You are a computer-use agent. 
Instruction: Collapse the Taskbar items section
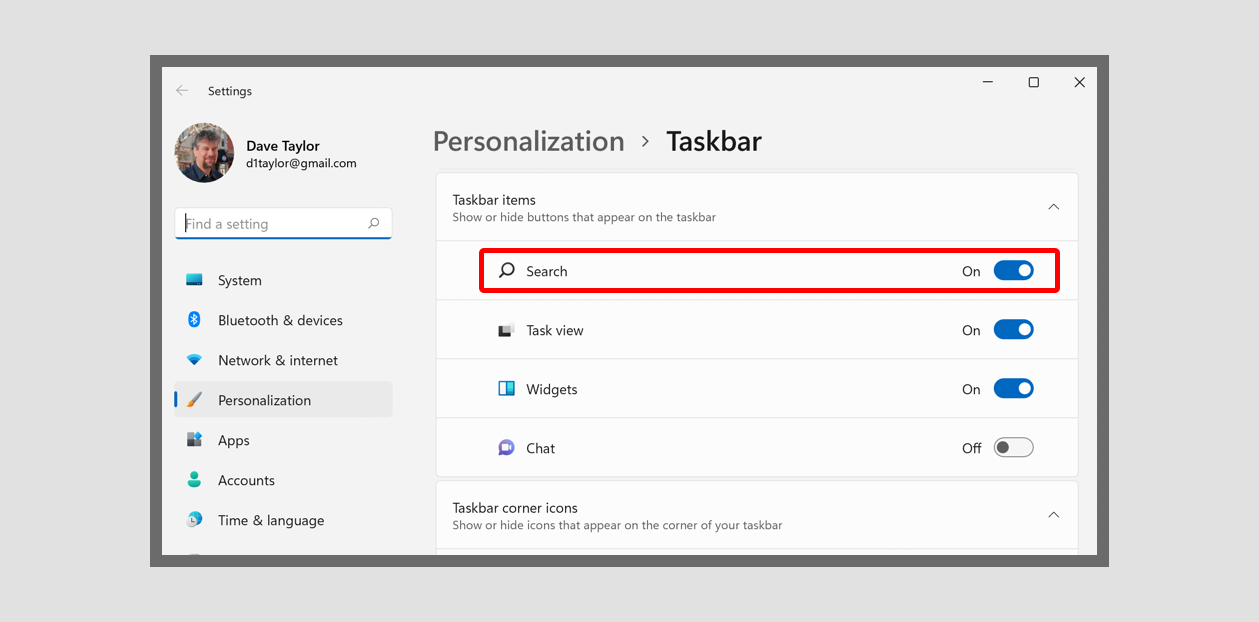1053,207
